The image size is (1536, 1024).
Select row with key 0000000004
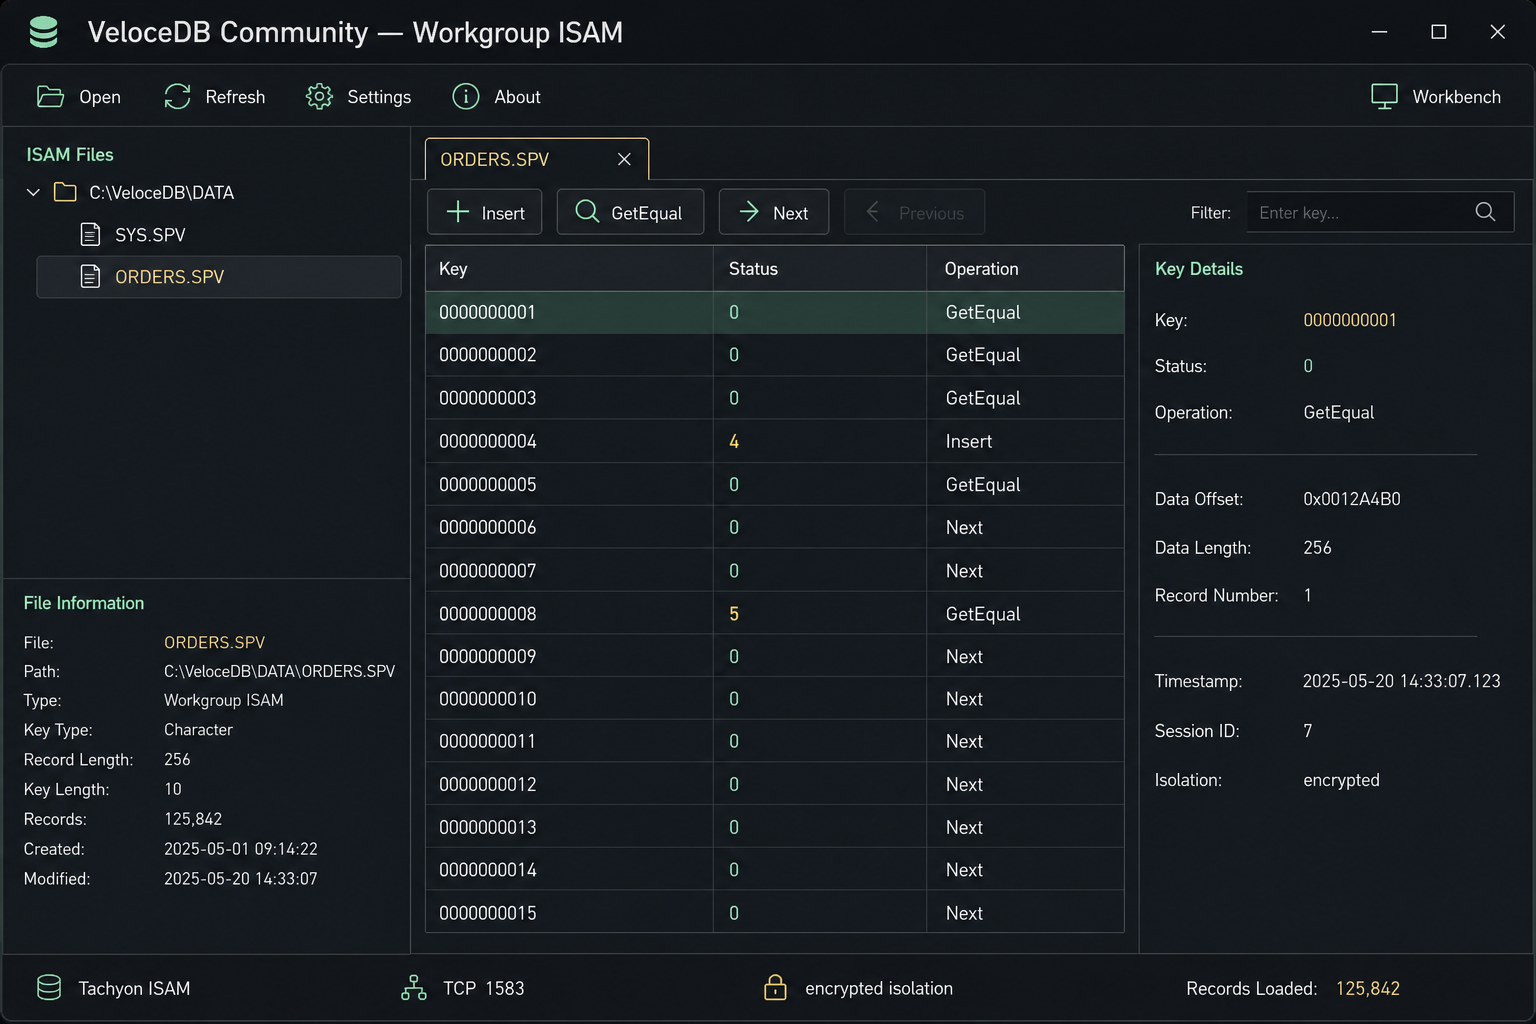click(775, 441)
